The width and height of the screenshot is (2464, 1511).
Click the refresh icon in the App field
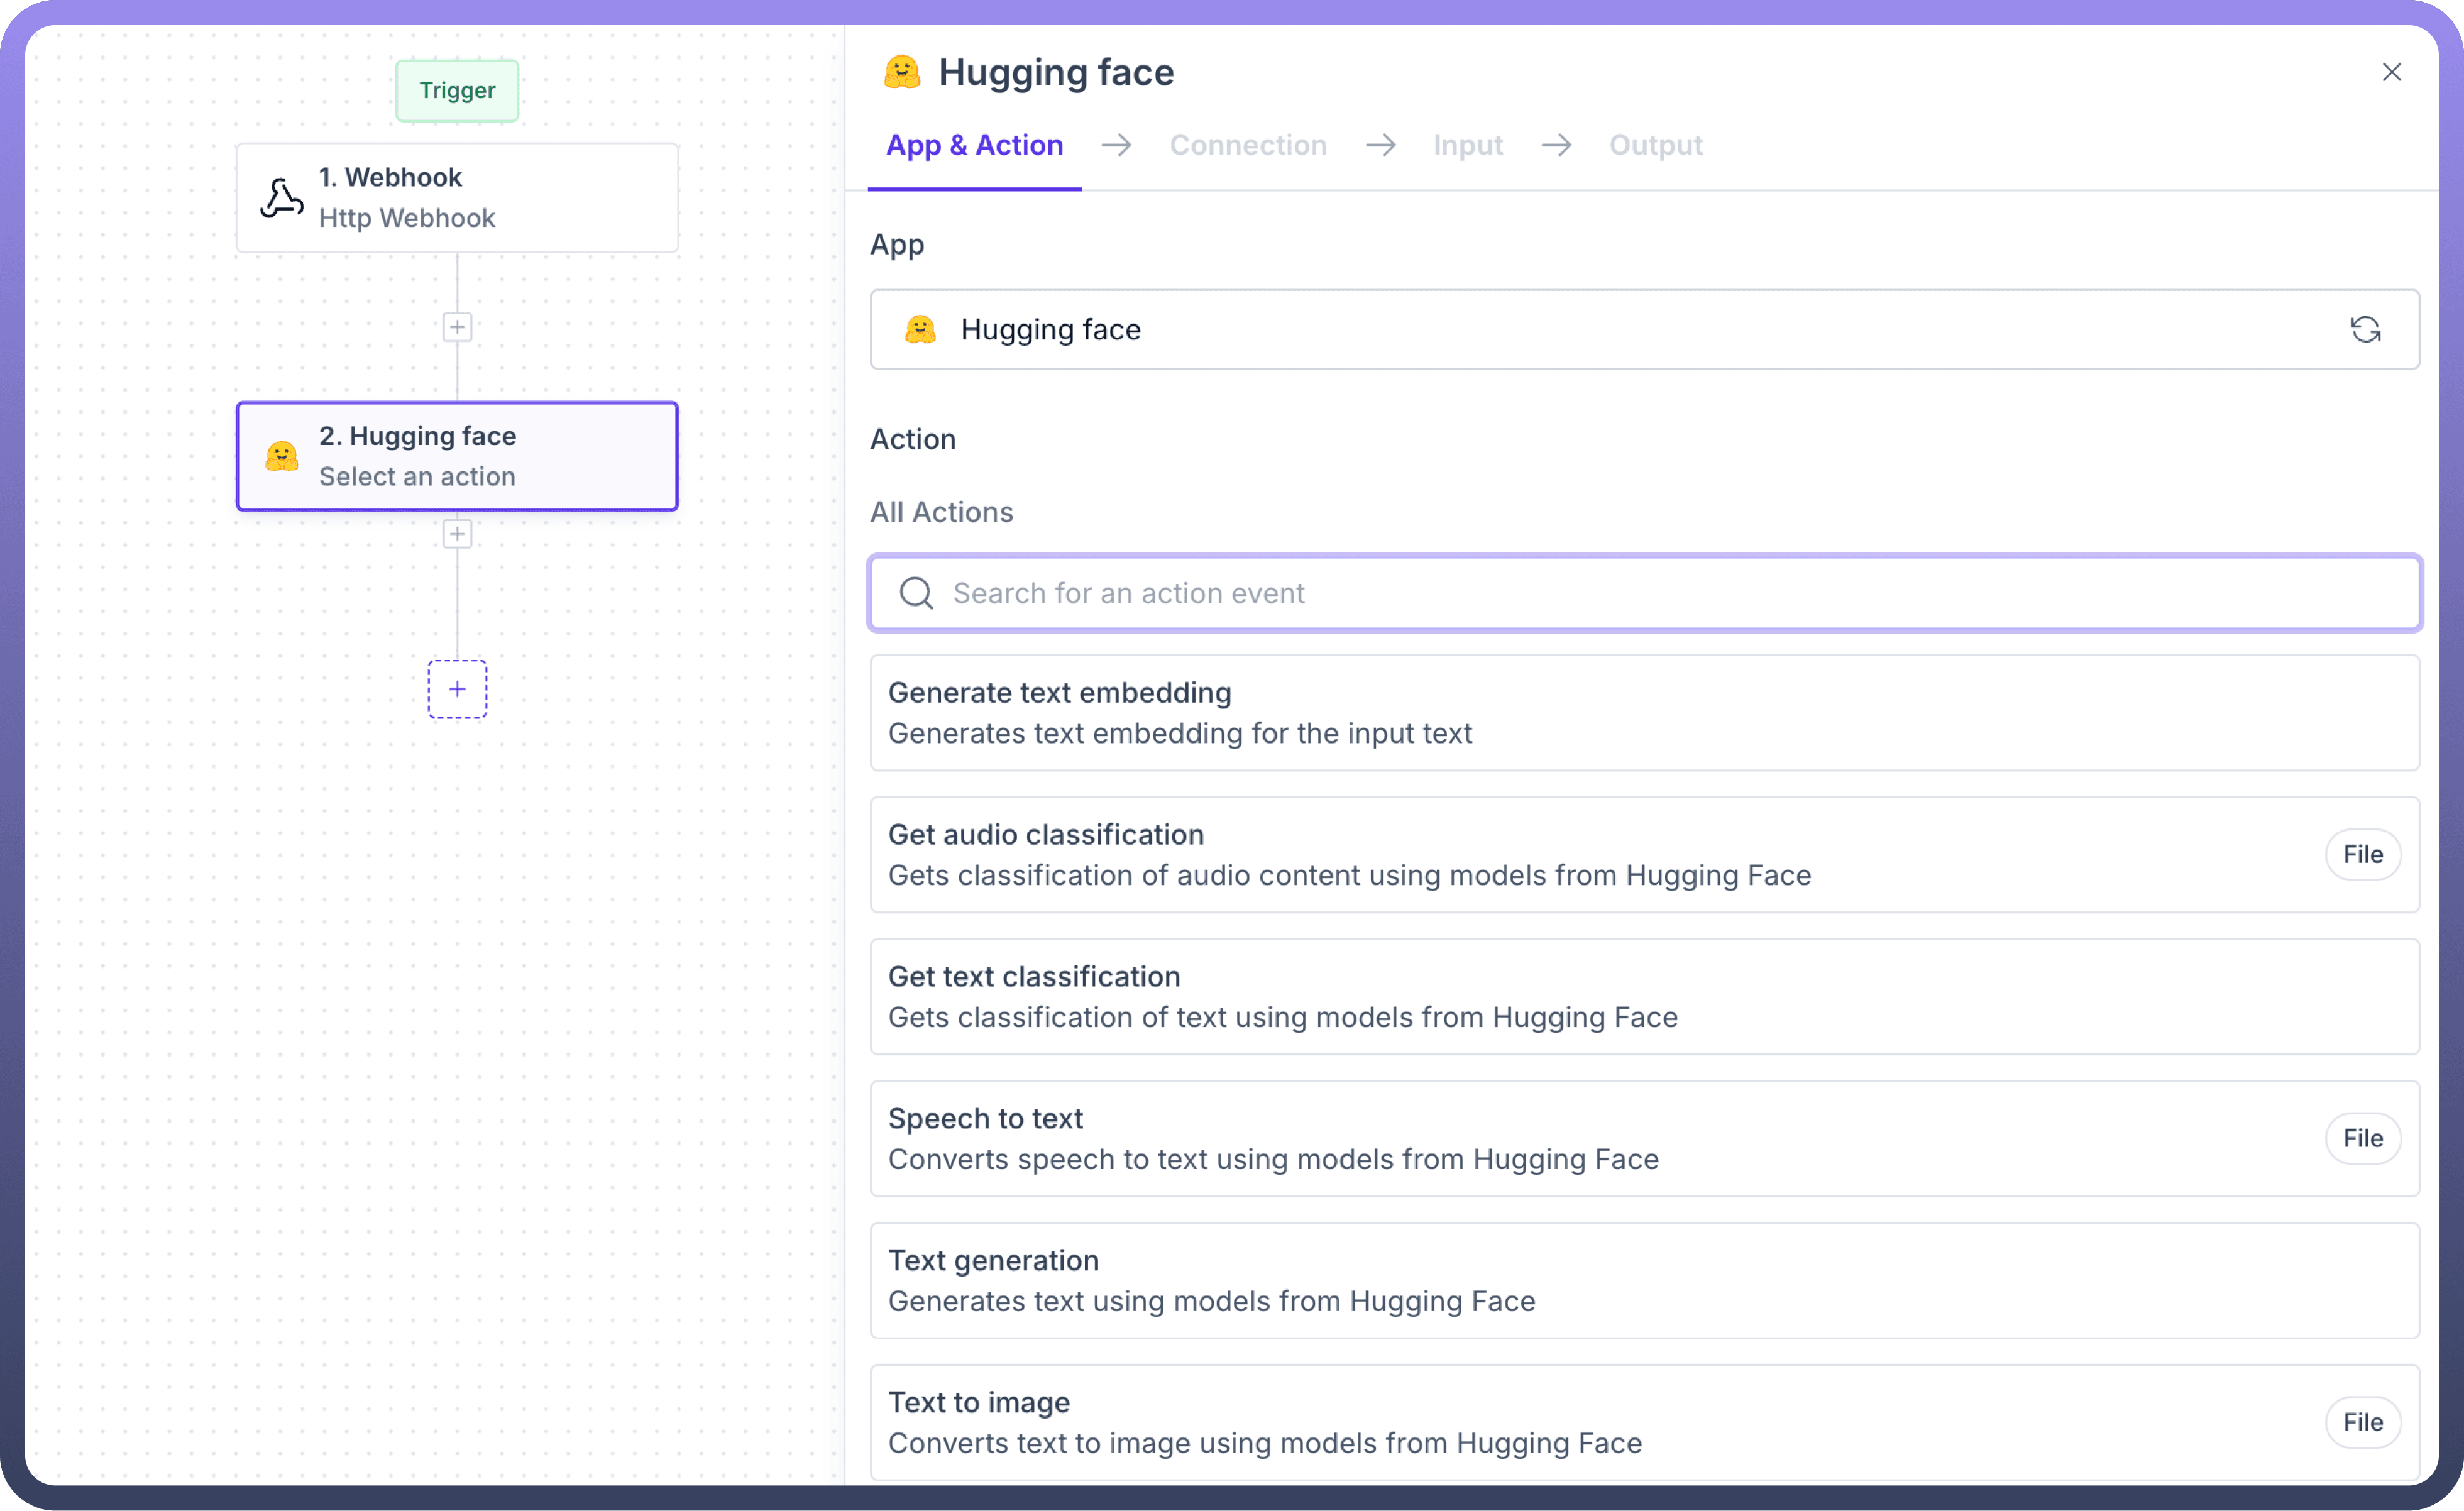coord(2364,329)
